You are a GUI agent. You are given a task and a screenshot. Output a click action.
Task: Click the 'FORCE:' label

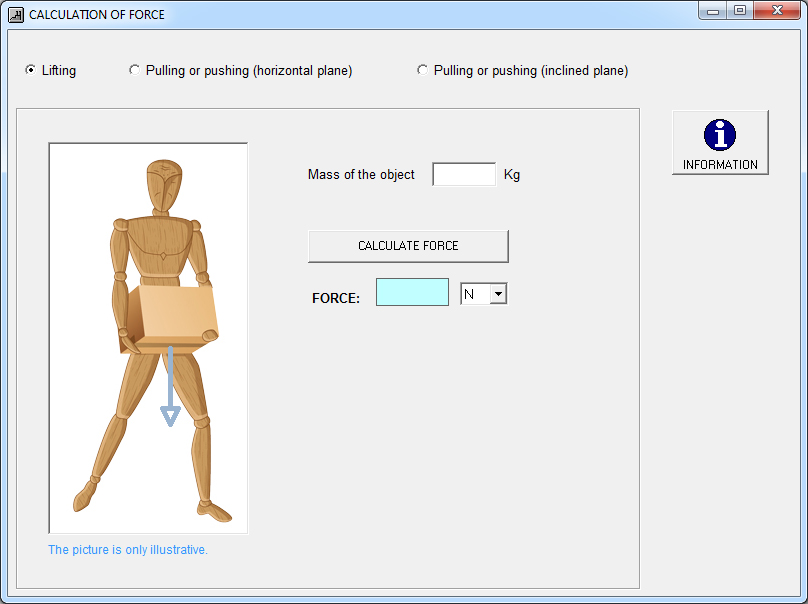coord(335,298)
